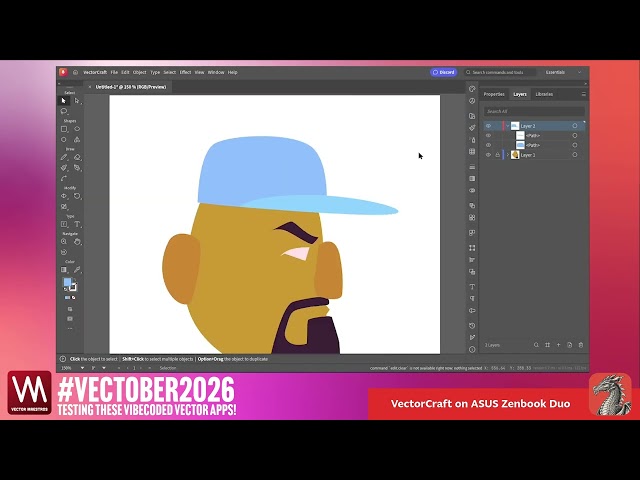
Task: Click the blue Fill color swatch
Action: pyautogui.click(x=67, y=282)
